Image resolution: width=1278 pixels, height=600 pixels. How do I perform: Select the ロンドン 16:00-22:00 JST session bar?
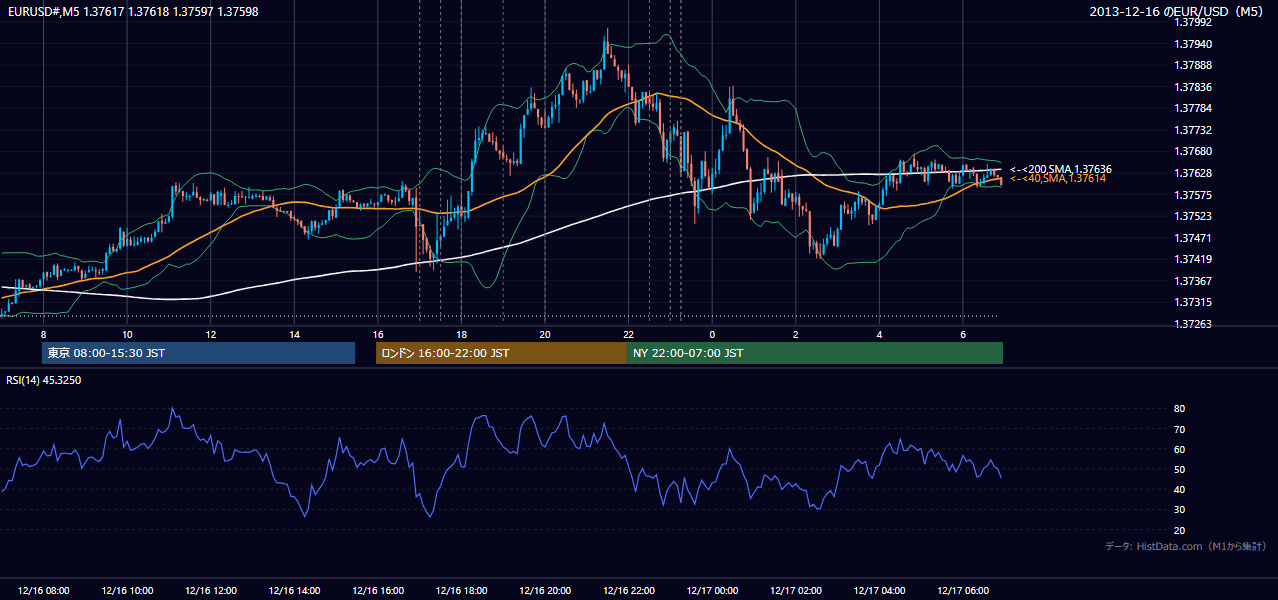point(501,353)
